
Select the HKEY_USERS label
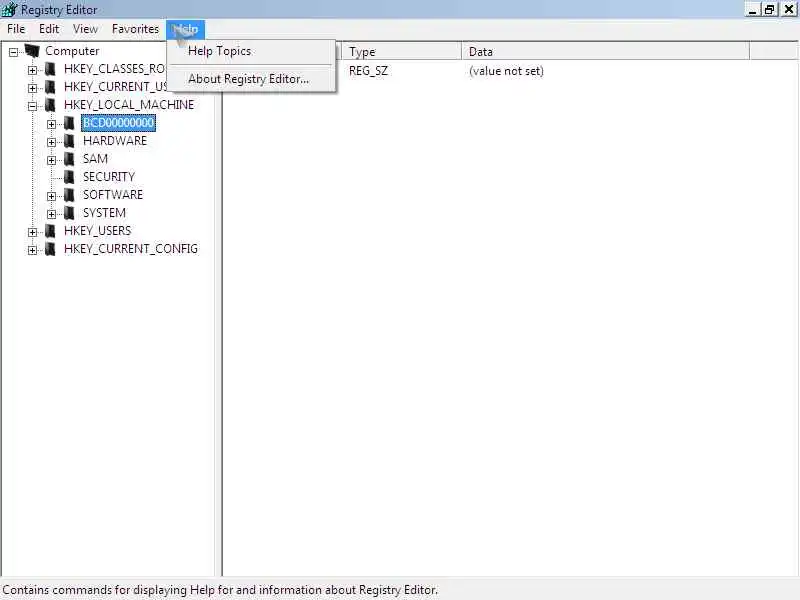tap(97, 231)
